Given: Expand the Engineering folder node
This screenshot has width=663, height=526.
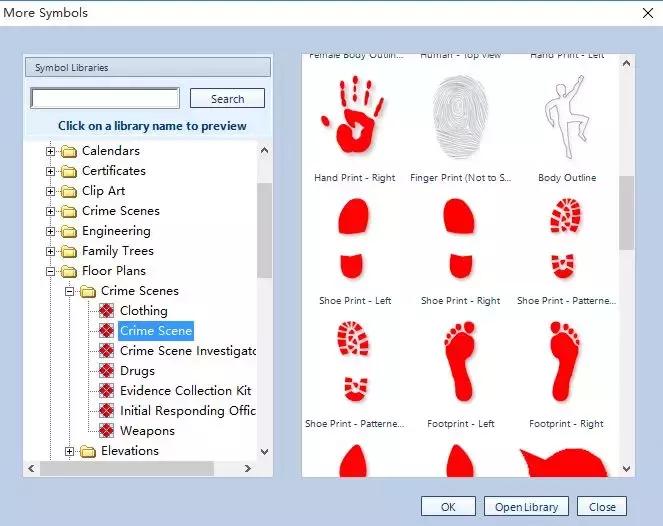Looking at the screenshot, I should [x=51, y=231].
